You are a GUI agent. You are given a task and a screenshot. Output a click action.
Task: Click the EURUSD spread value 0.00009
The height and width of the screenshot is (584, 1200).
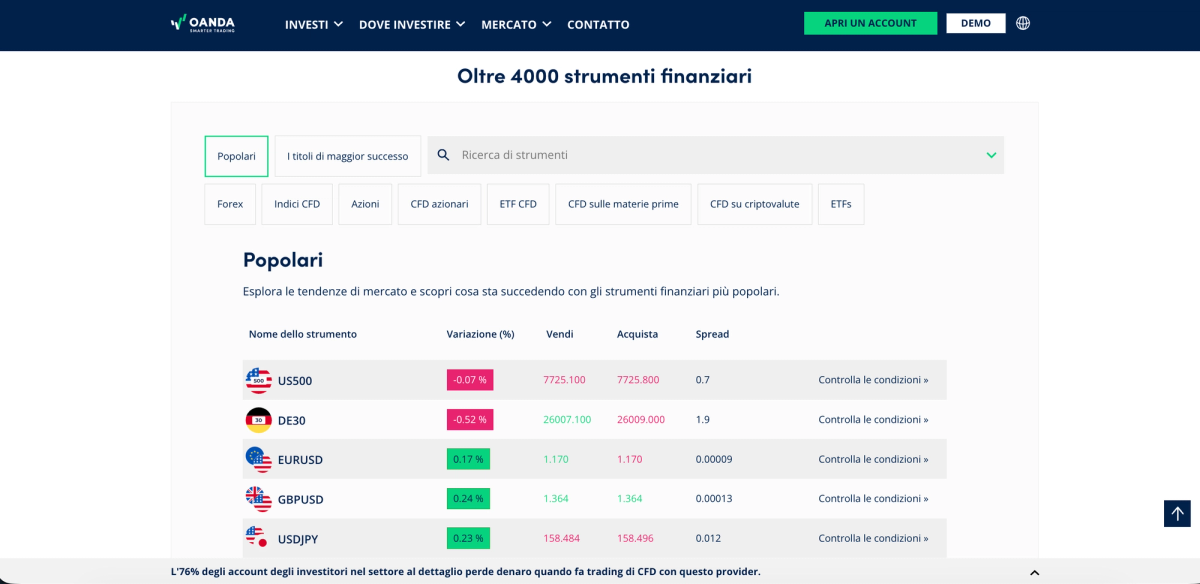(714, 459)
